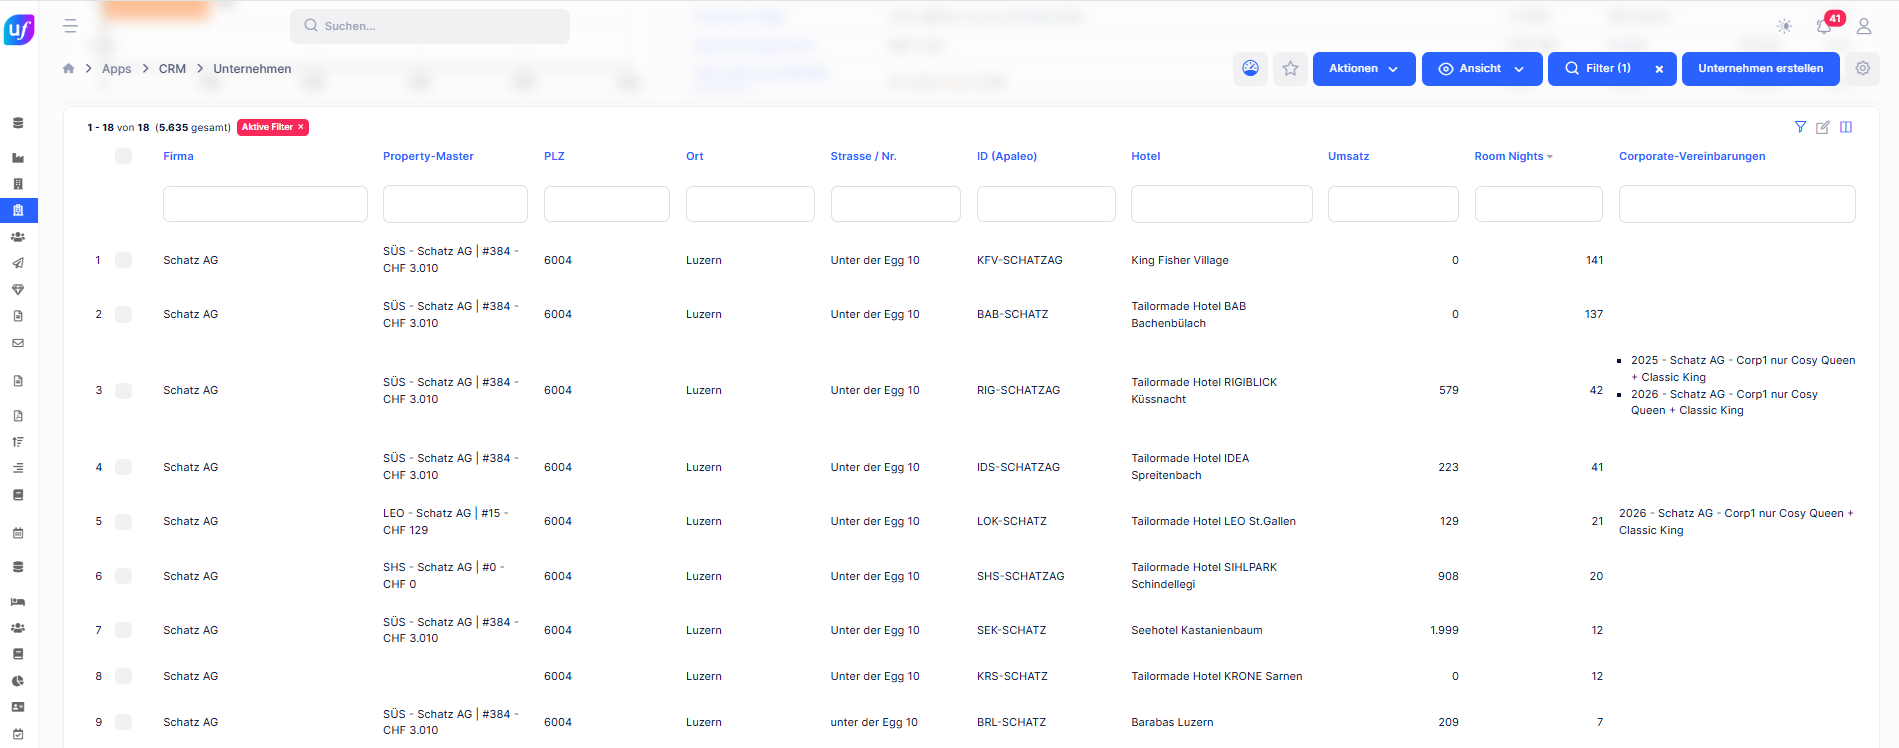
Task: Clear filter via x on Filter (1) button
Action: coord(1659,69)
